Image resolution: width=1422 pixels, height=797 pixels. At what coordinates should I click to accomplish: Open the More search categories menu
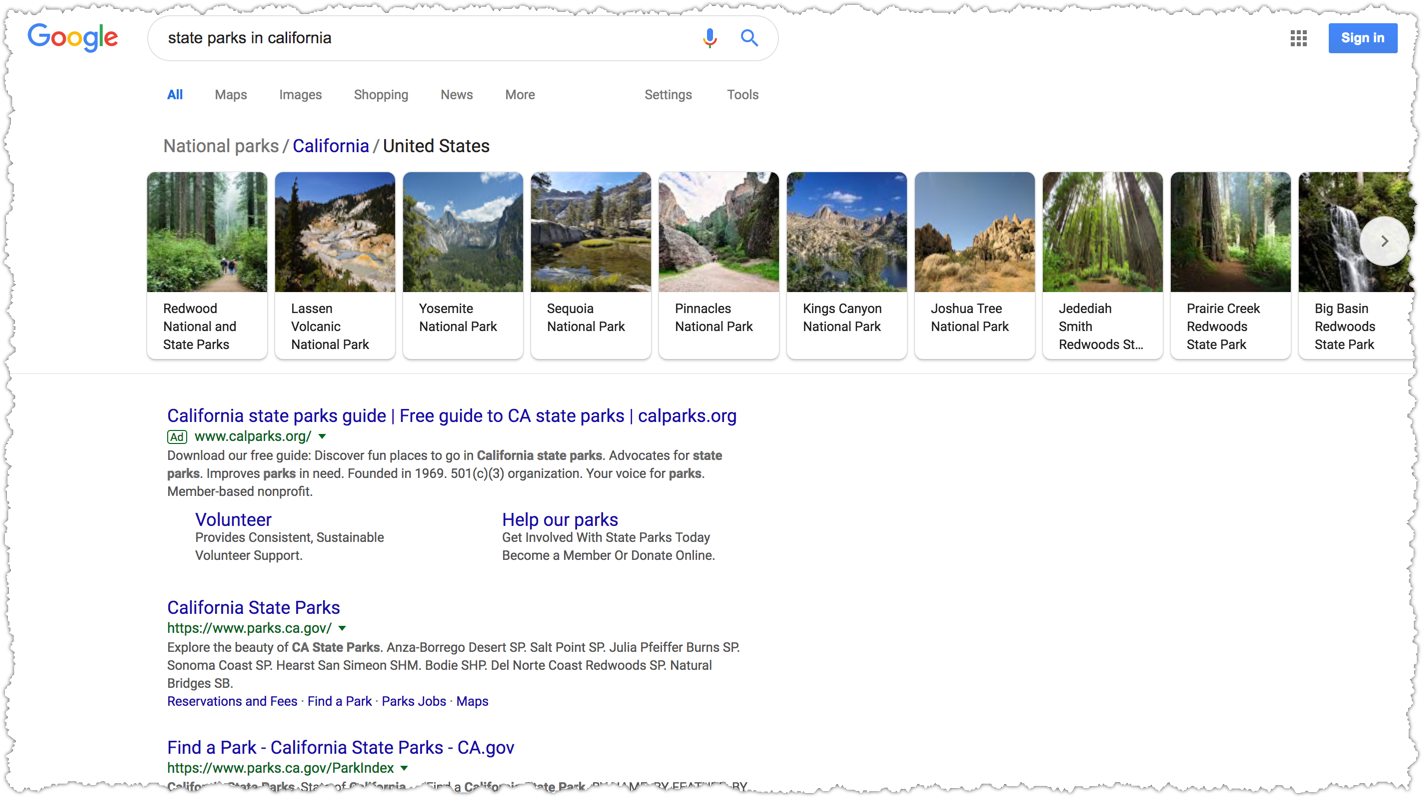click(520, 95)
